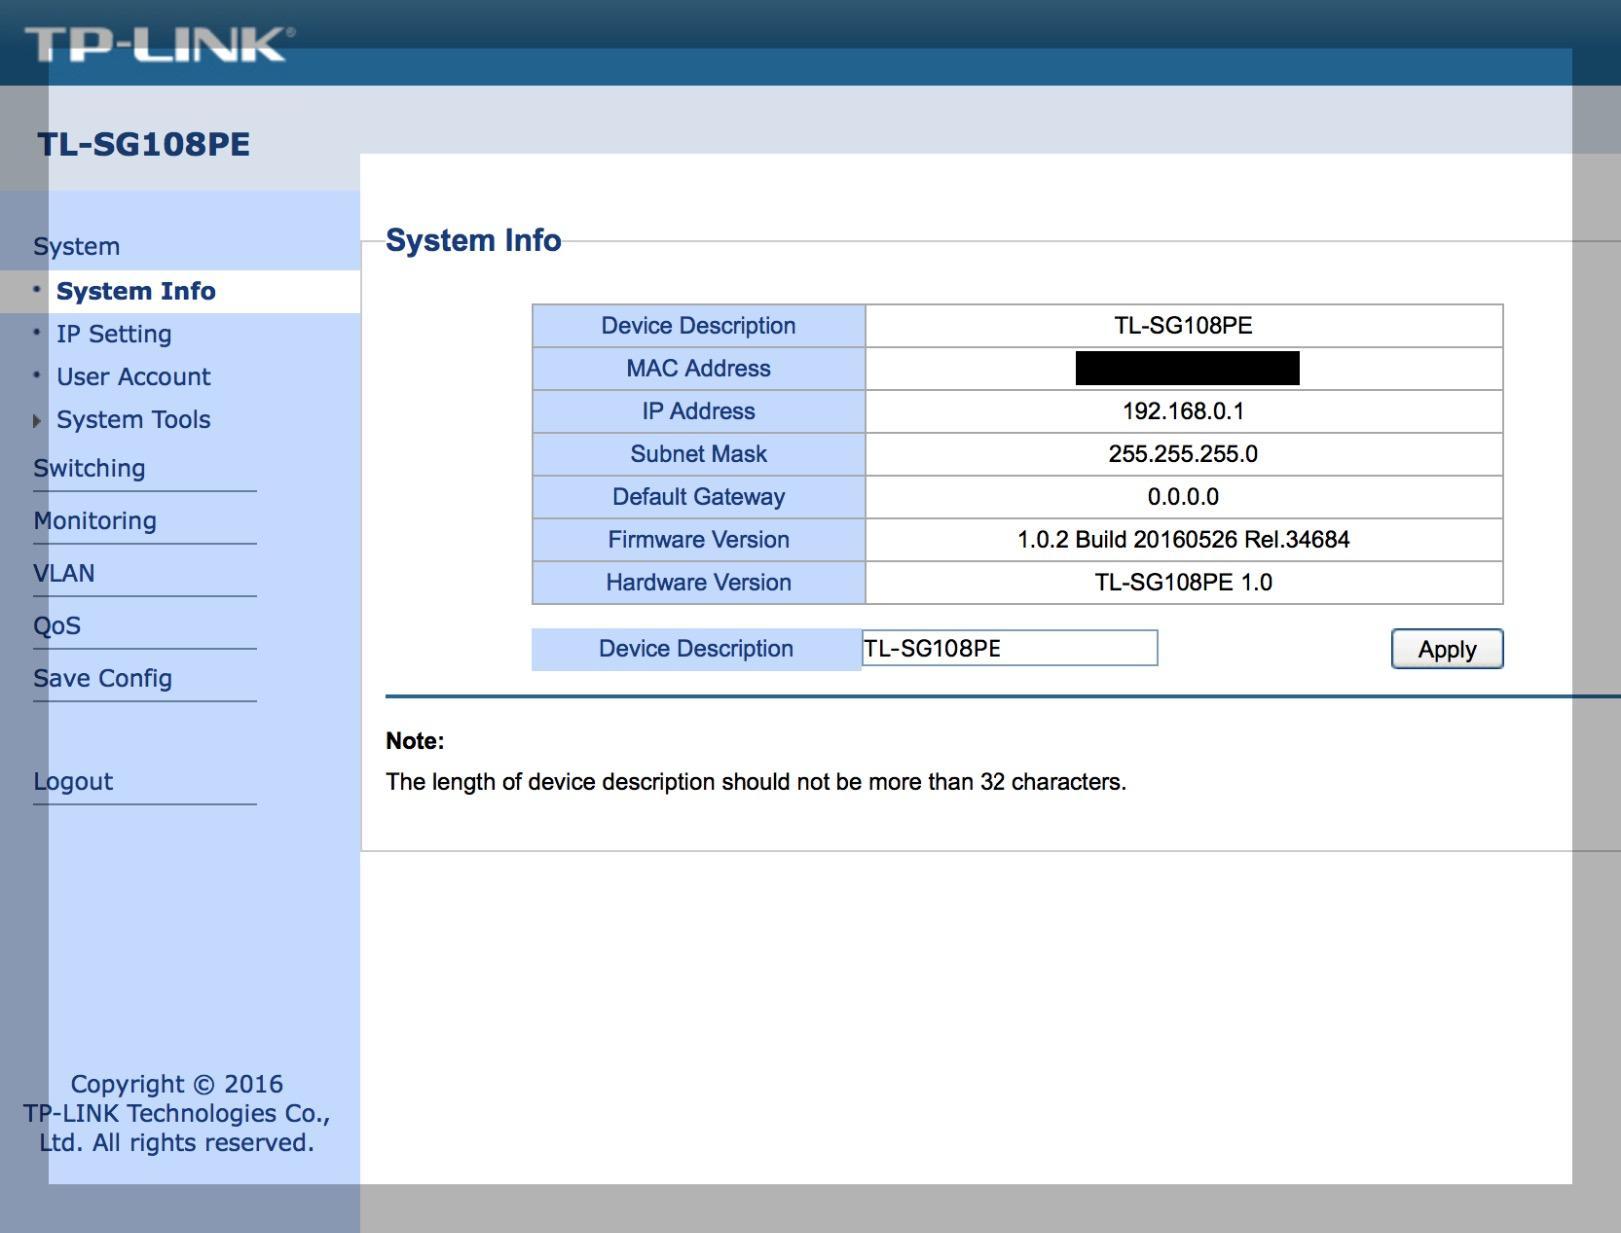Select IP address value 192.168.0.1
This screenshot has height=1233, width=1621.
click(1183, 411)
